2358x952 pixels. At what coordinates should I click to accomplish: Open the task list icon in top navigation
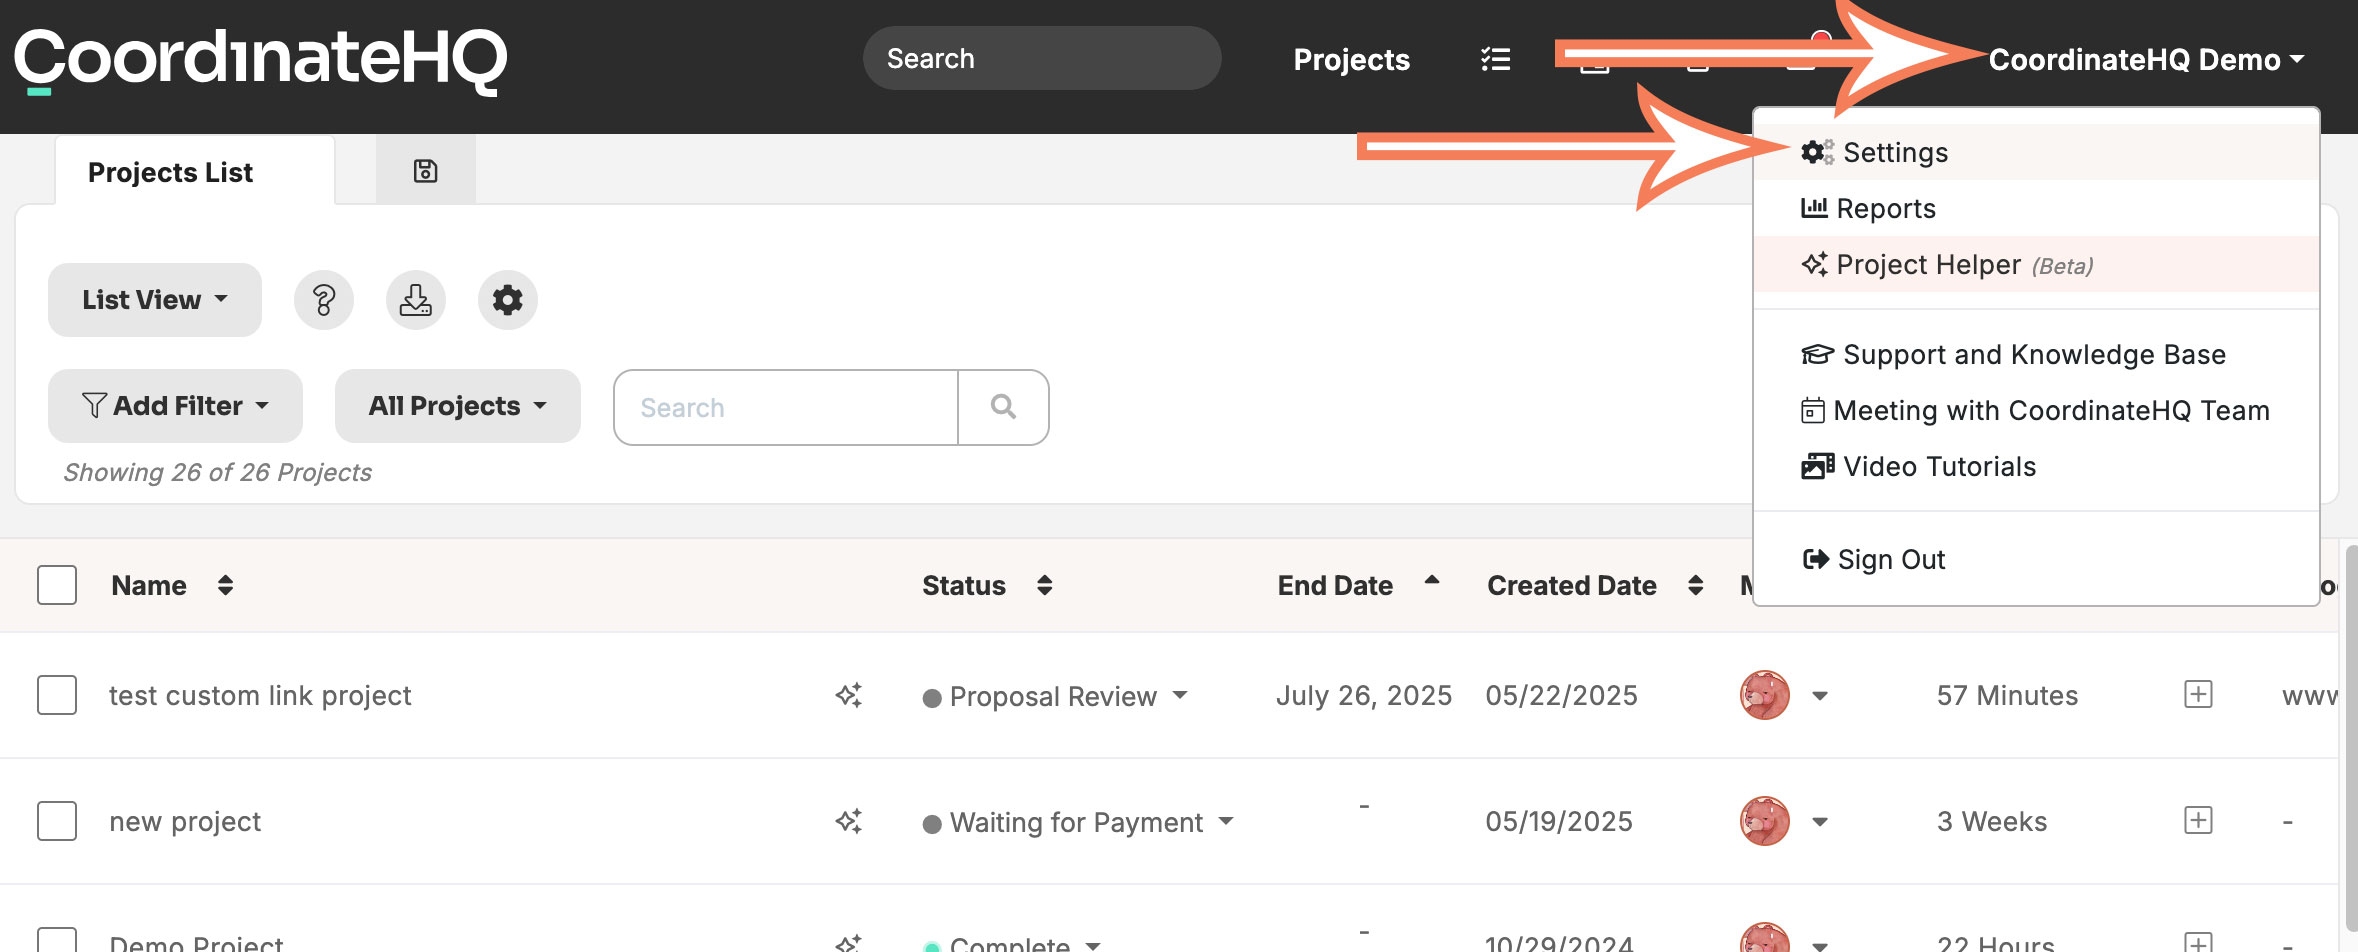tap(1495, 60)
